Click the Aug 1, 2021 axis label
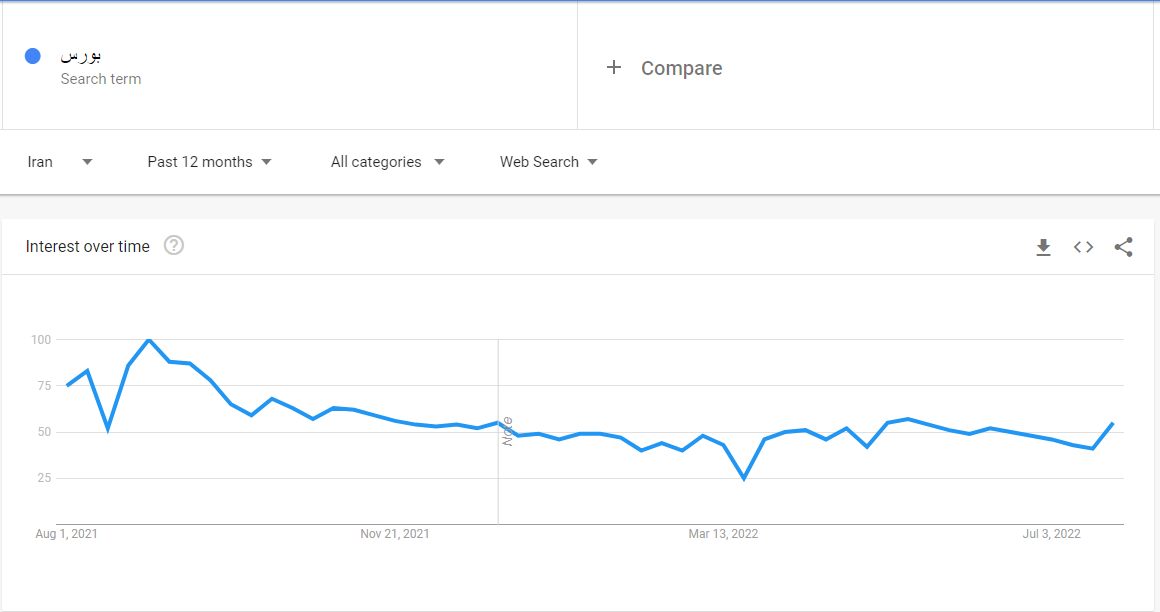Image resolution: width=1160 pixels, height=612 pixels. pos(67,534)
